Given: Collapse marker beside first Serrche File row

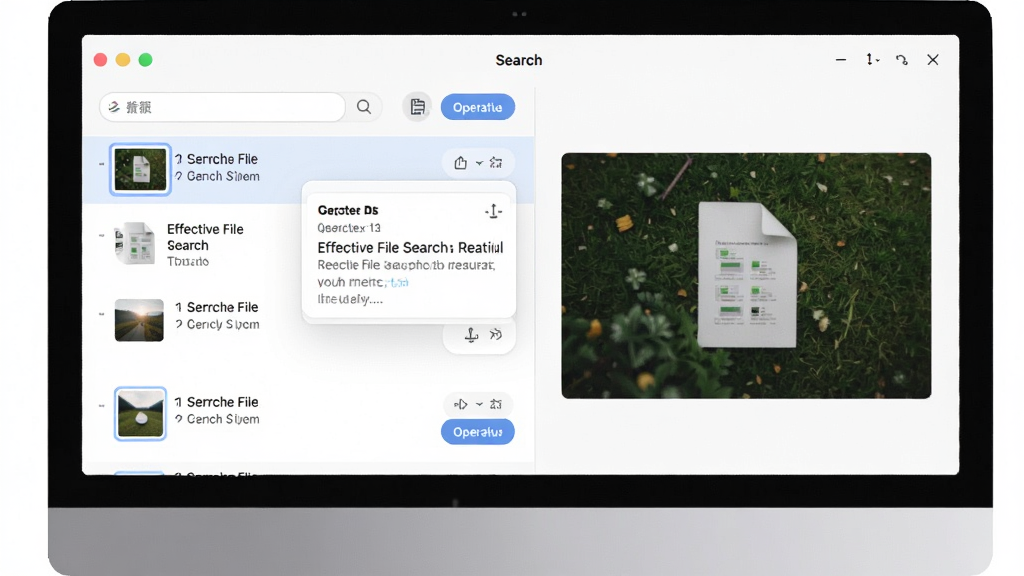Looking at the screenshot, I should [101, 164].
